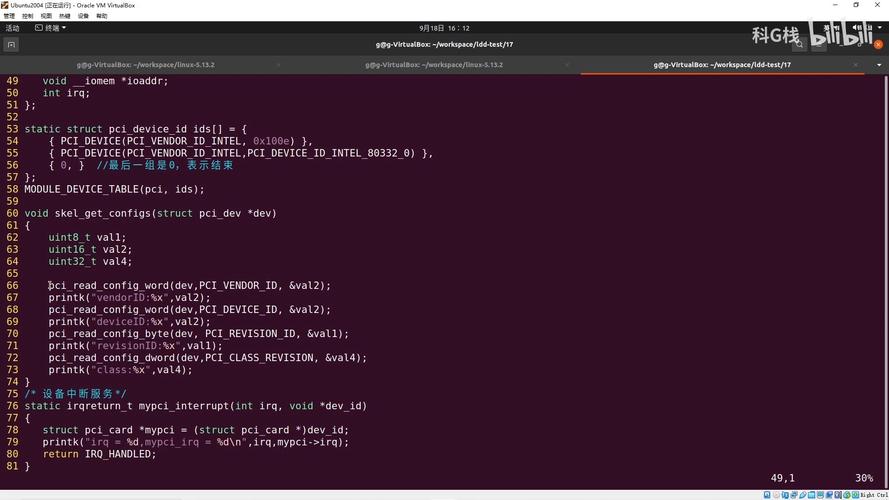Image resolution: width=889 pixels, height=500 pixels.
Task: Click the Right Ctrl host key label
Action: [874, 495]
